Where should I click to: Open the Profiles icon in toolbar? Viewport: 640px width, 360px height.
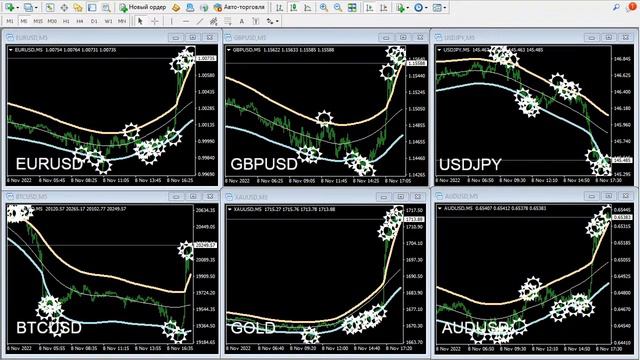point(28,7)
